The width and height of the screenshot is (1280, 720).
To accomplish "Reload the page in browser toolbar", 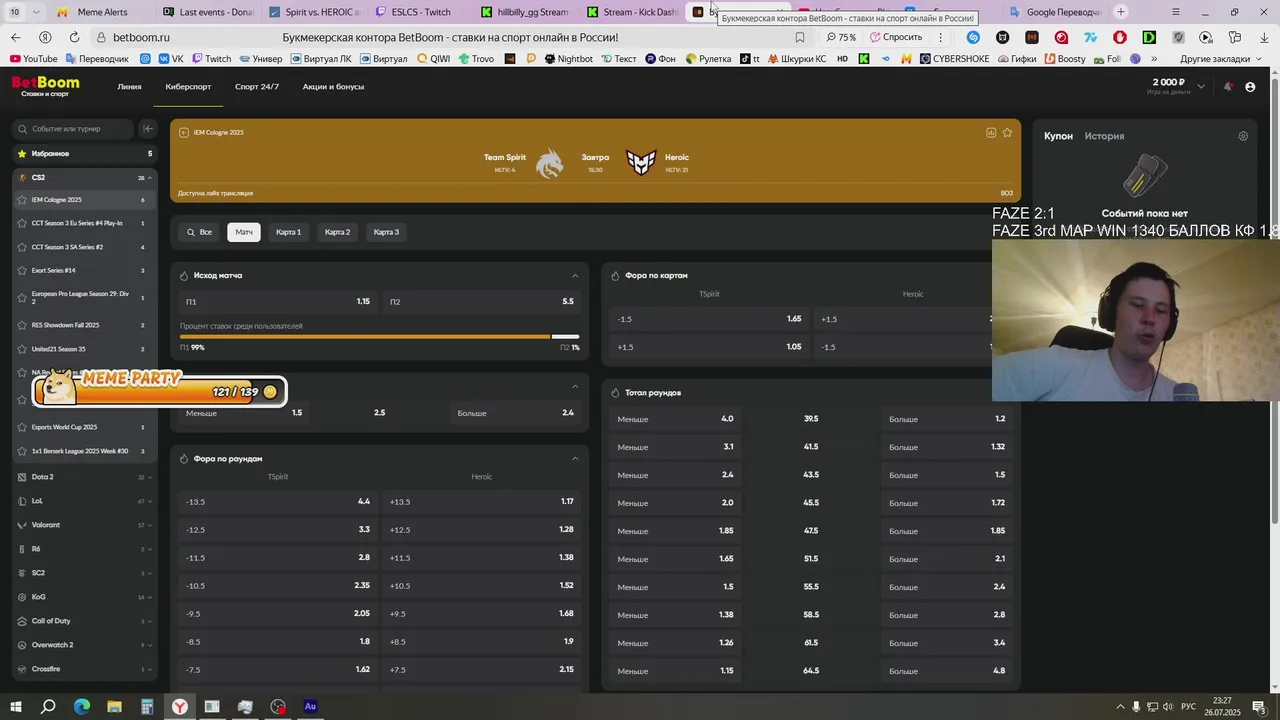I will pyautogui.click(x=74, y=37).
